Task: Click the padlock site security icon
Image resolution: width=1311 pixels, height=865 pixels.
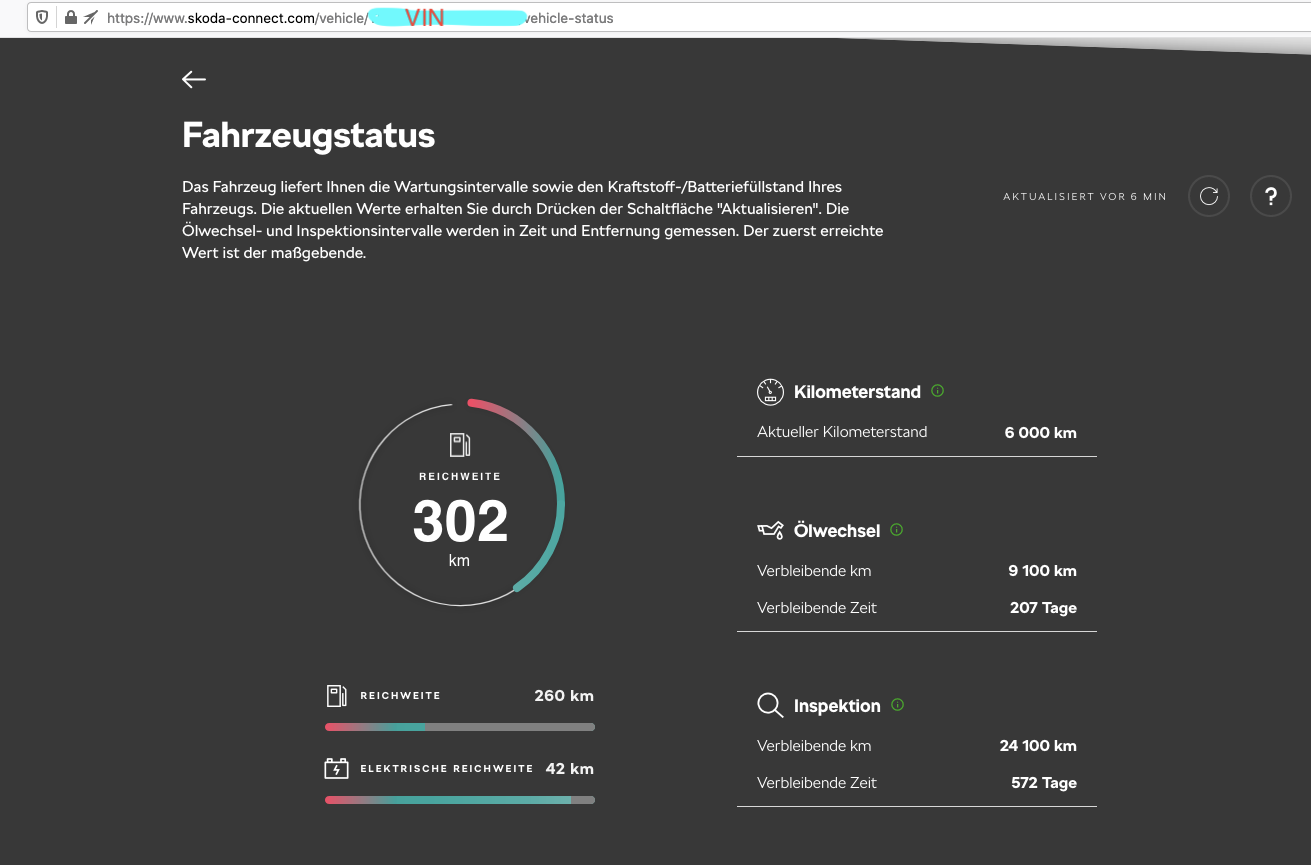Action: (70, 18)
